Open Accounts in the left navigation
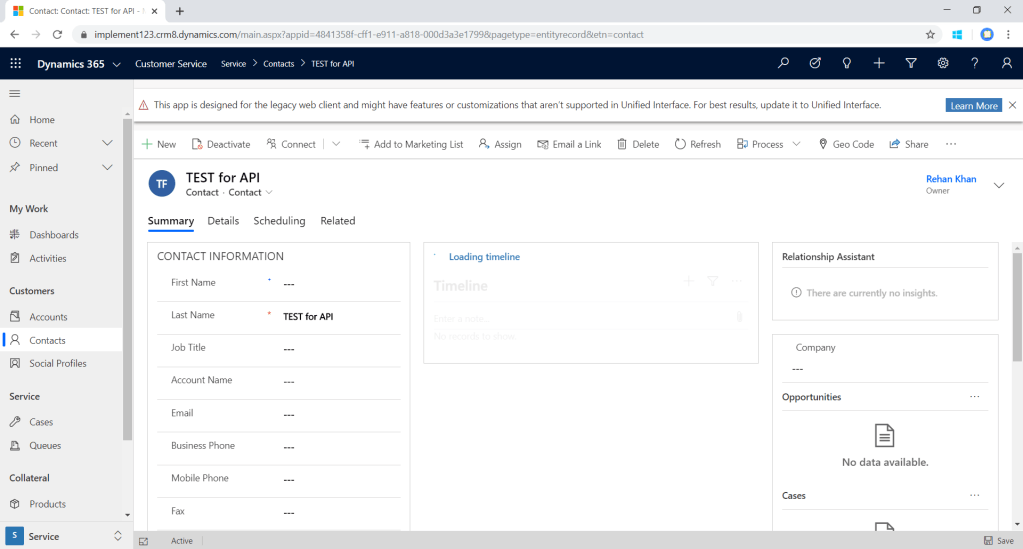Screen dimensions: 1023x549 click(48, 317)
